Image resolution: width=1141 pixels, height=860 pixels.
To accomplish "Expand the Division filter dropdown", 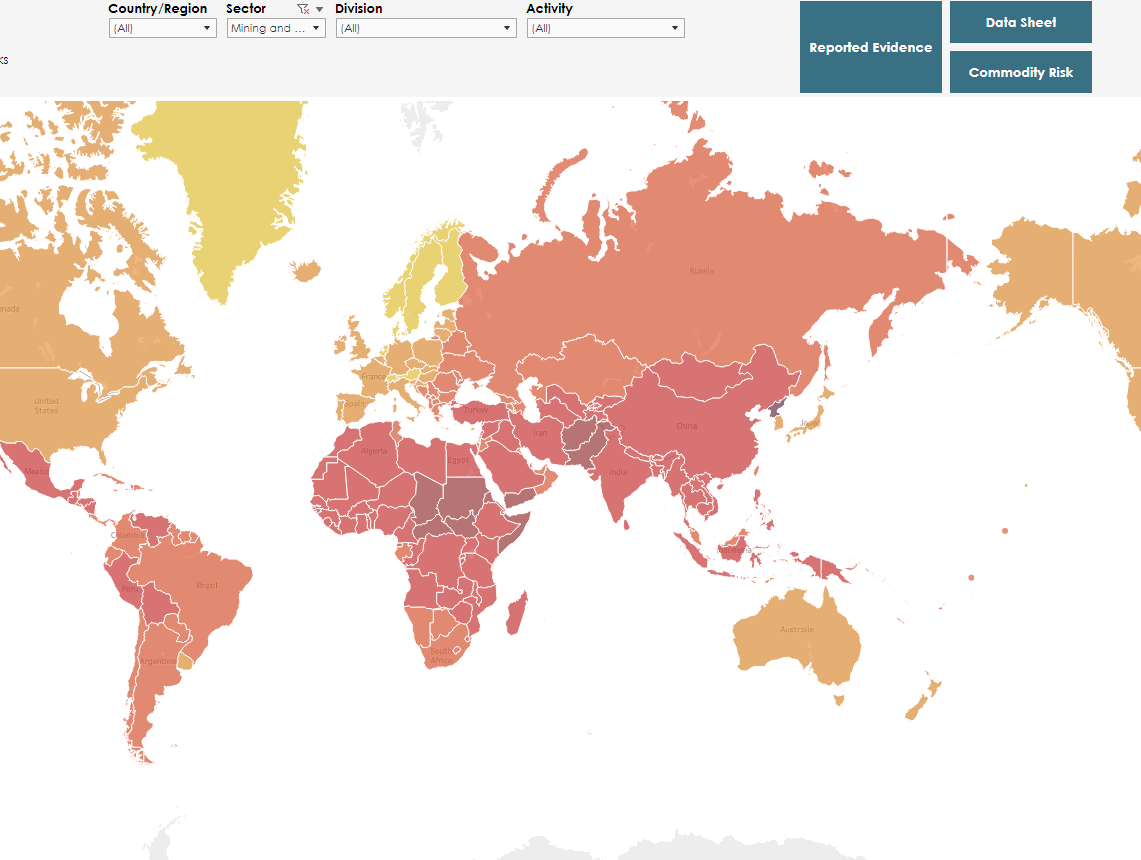I will [x=425, y=28].
